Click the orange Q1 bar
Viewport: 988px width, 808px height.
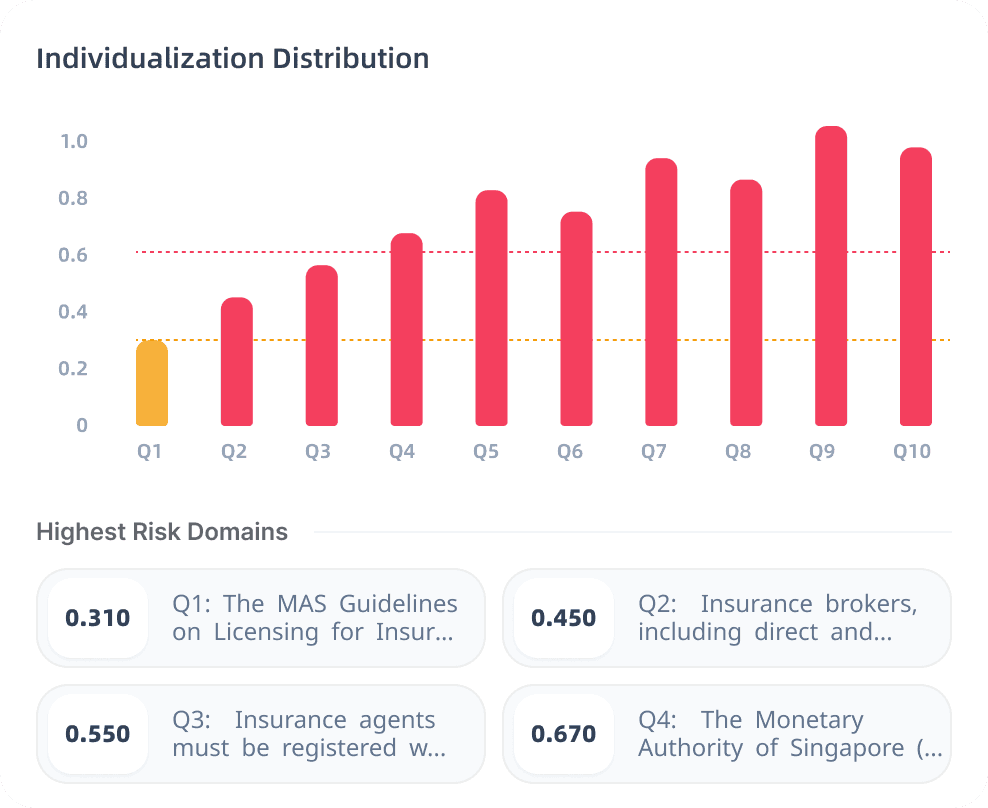(x=152, y=383)
